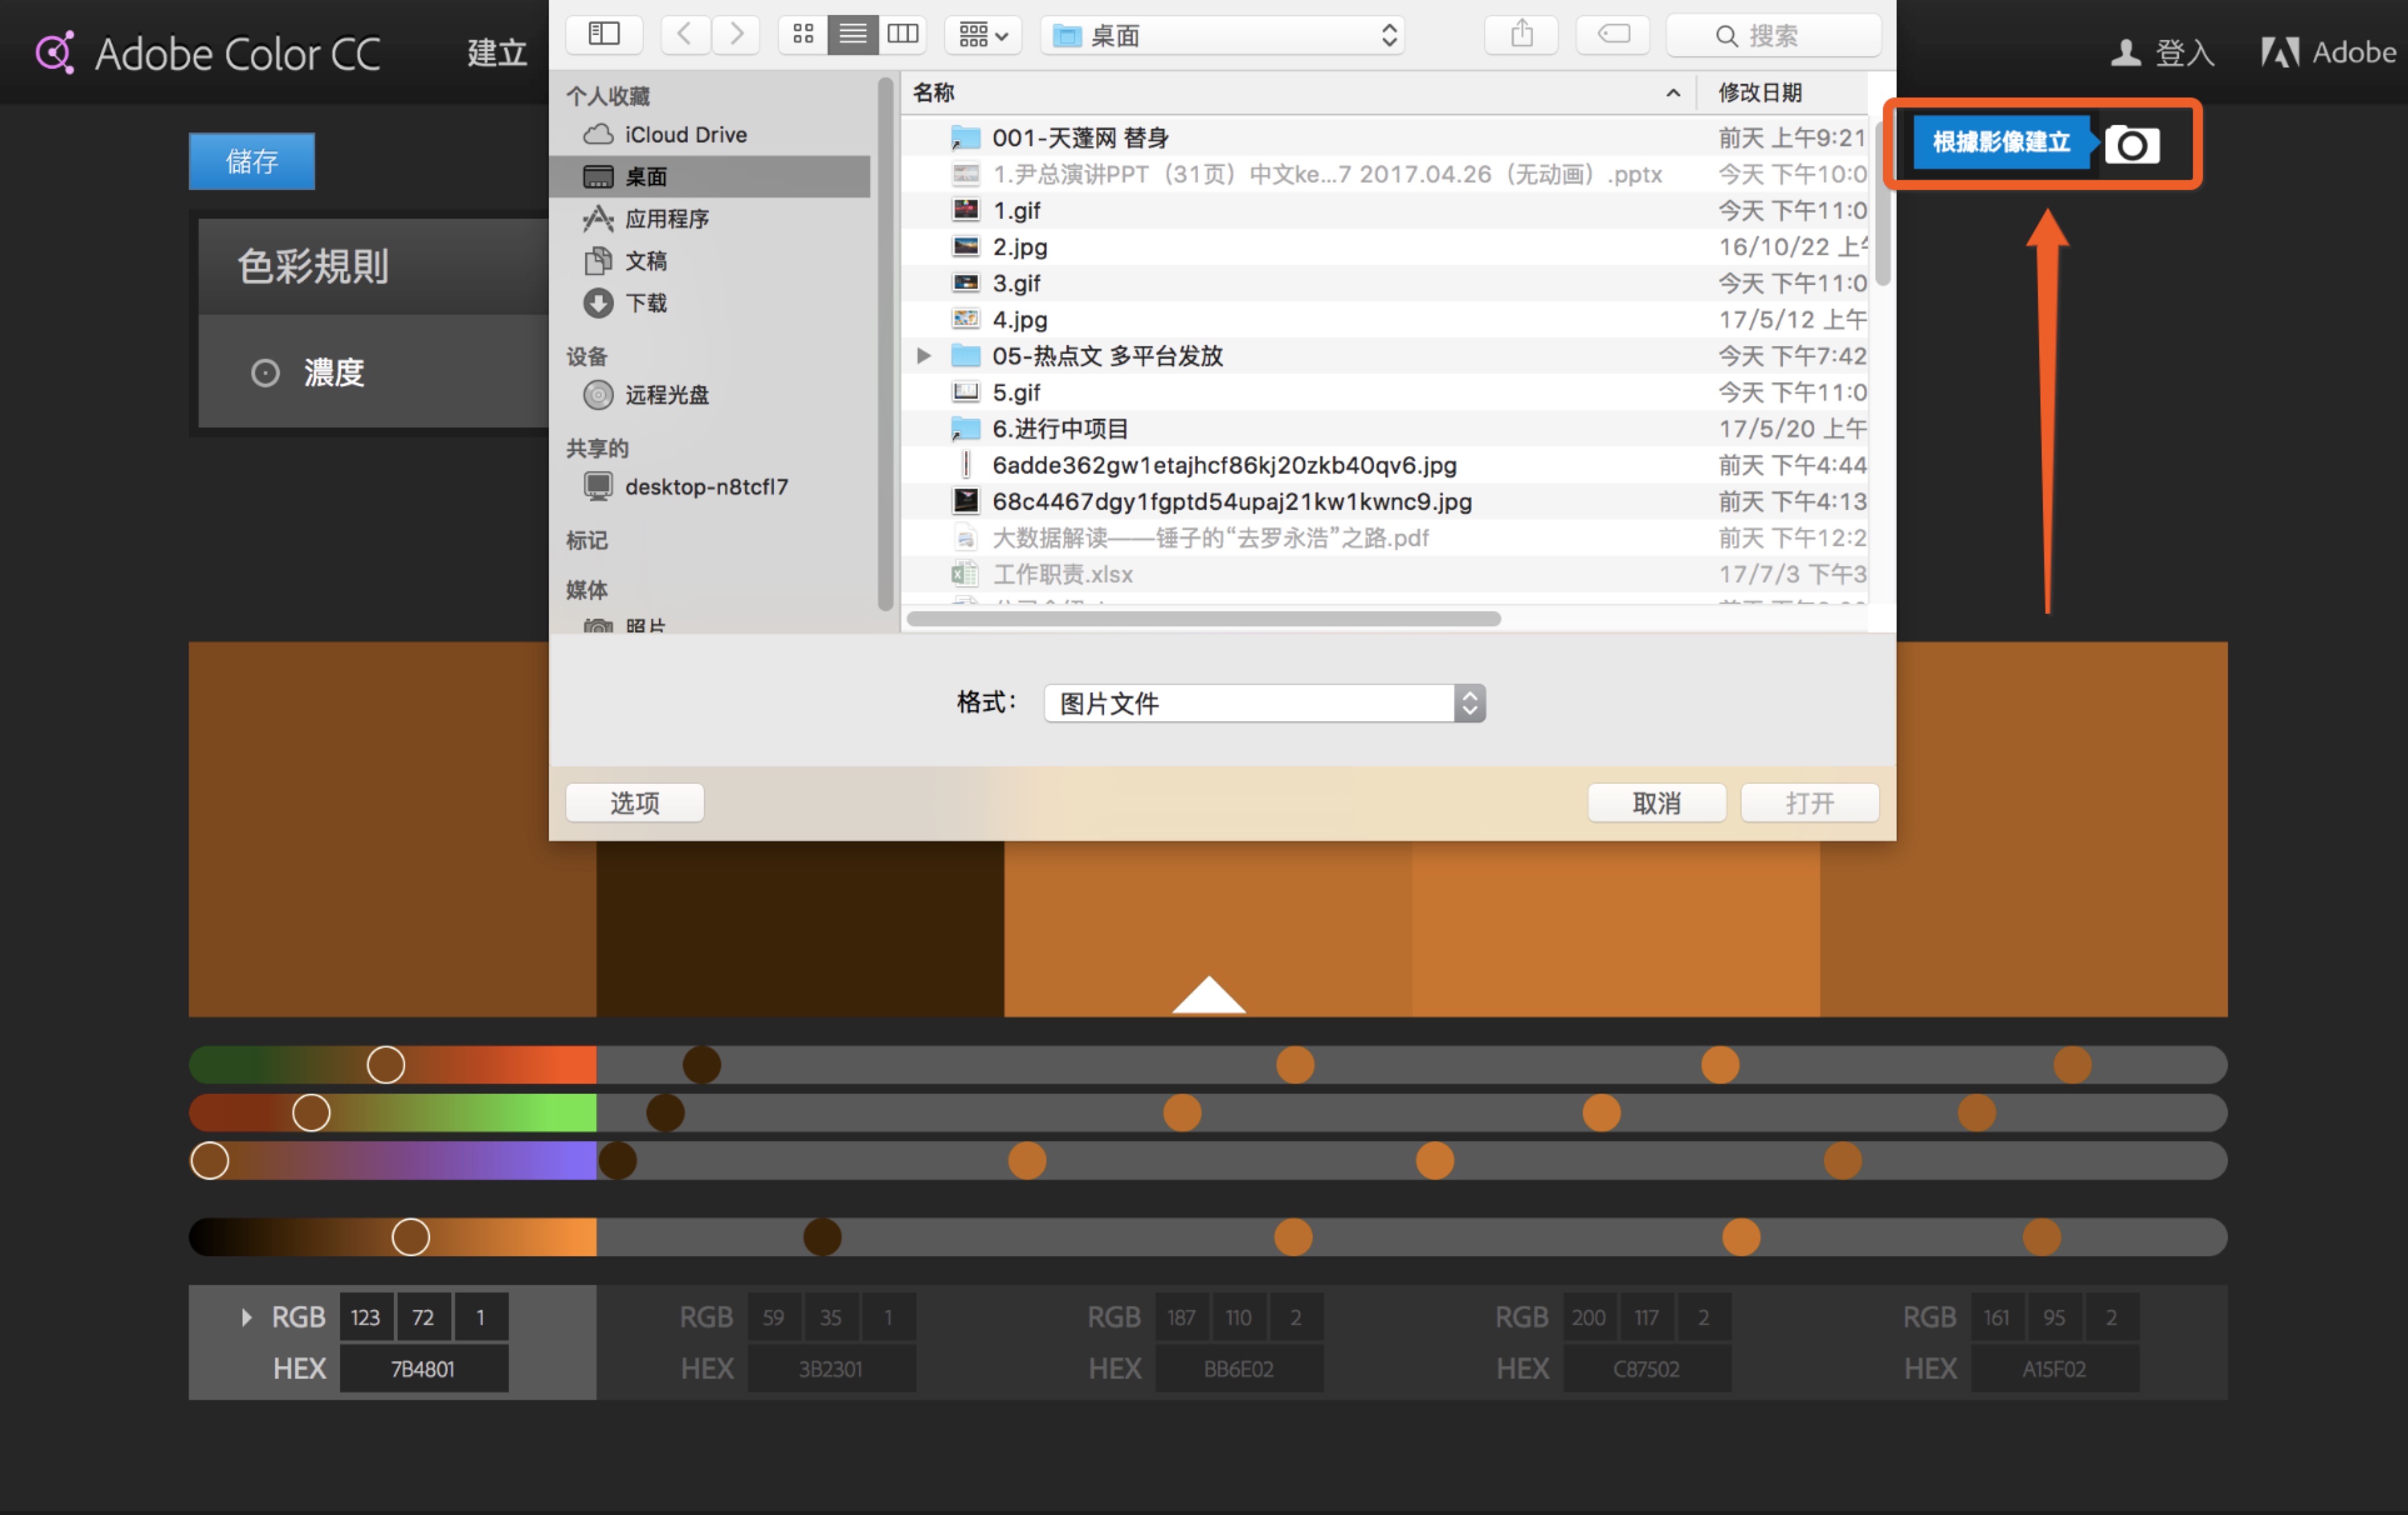
Task: Click the 搜索 search field
Action: (x=1773, y=35)
